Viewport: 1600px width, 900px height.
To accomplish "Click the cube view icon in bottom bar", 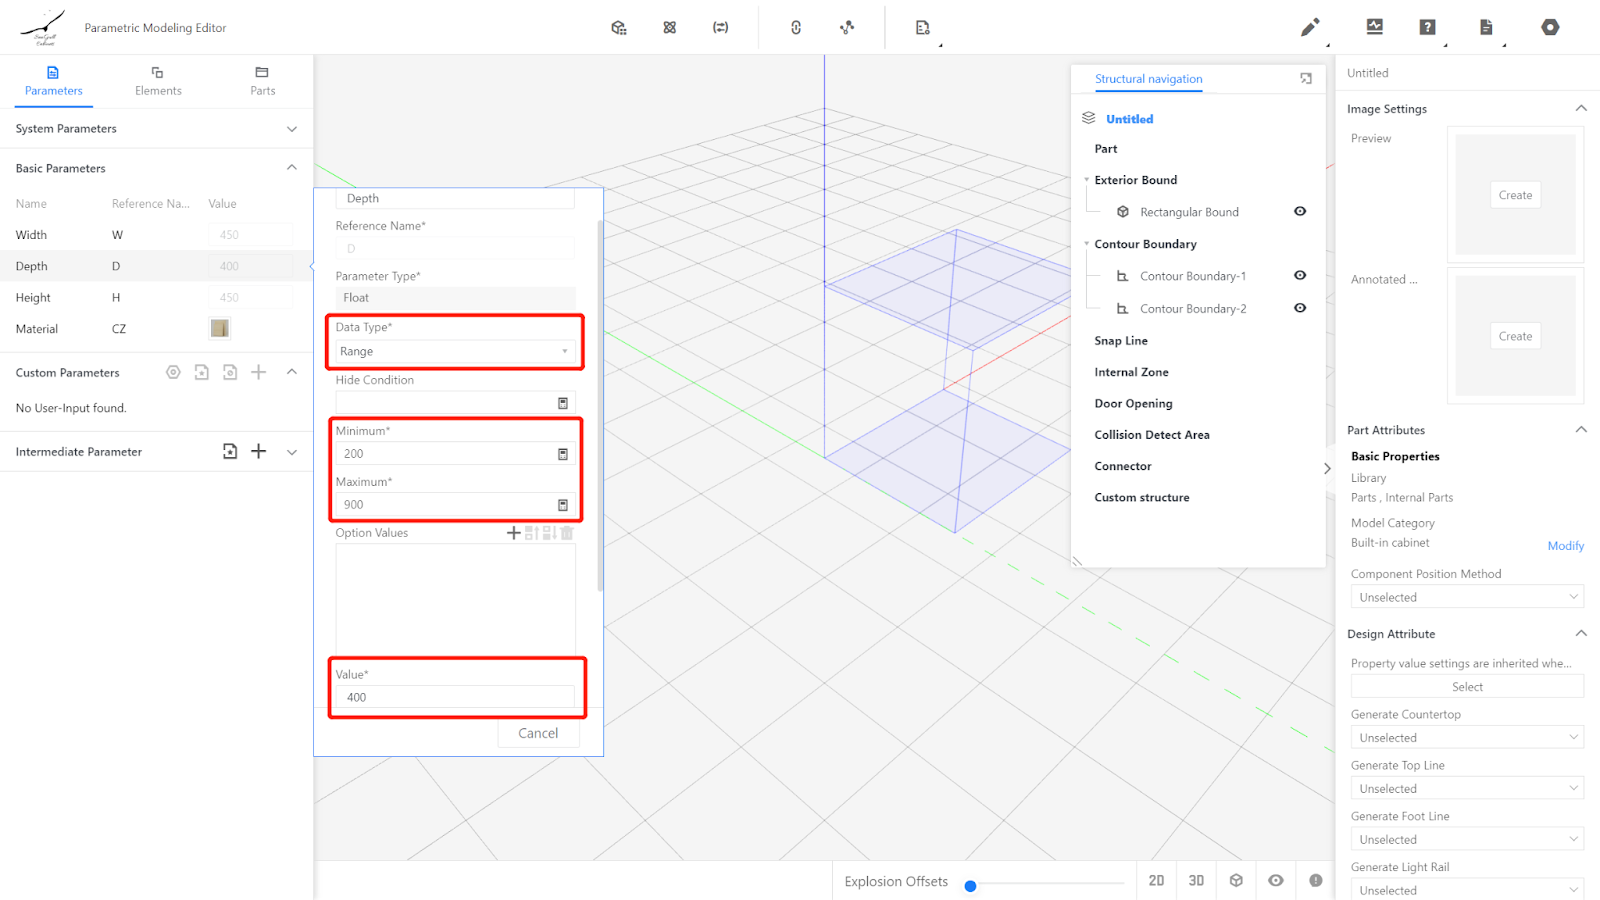I will point(1236,880).
